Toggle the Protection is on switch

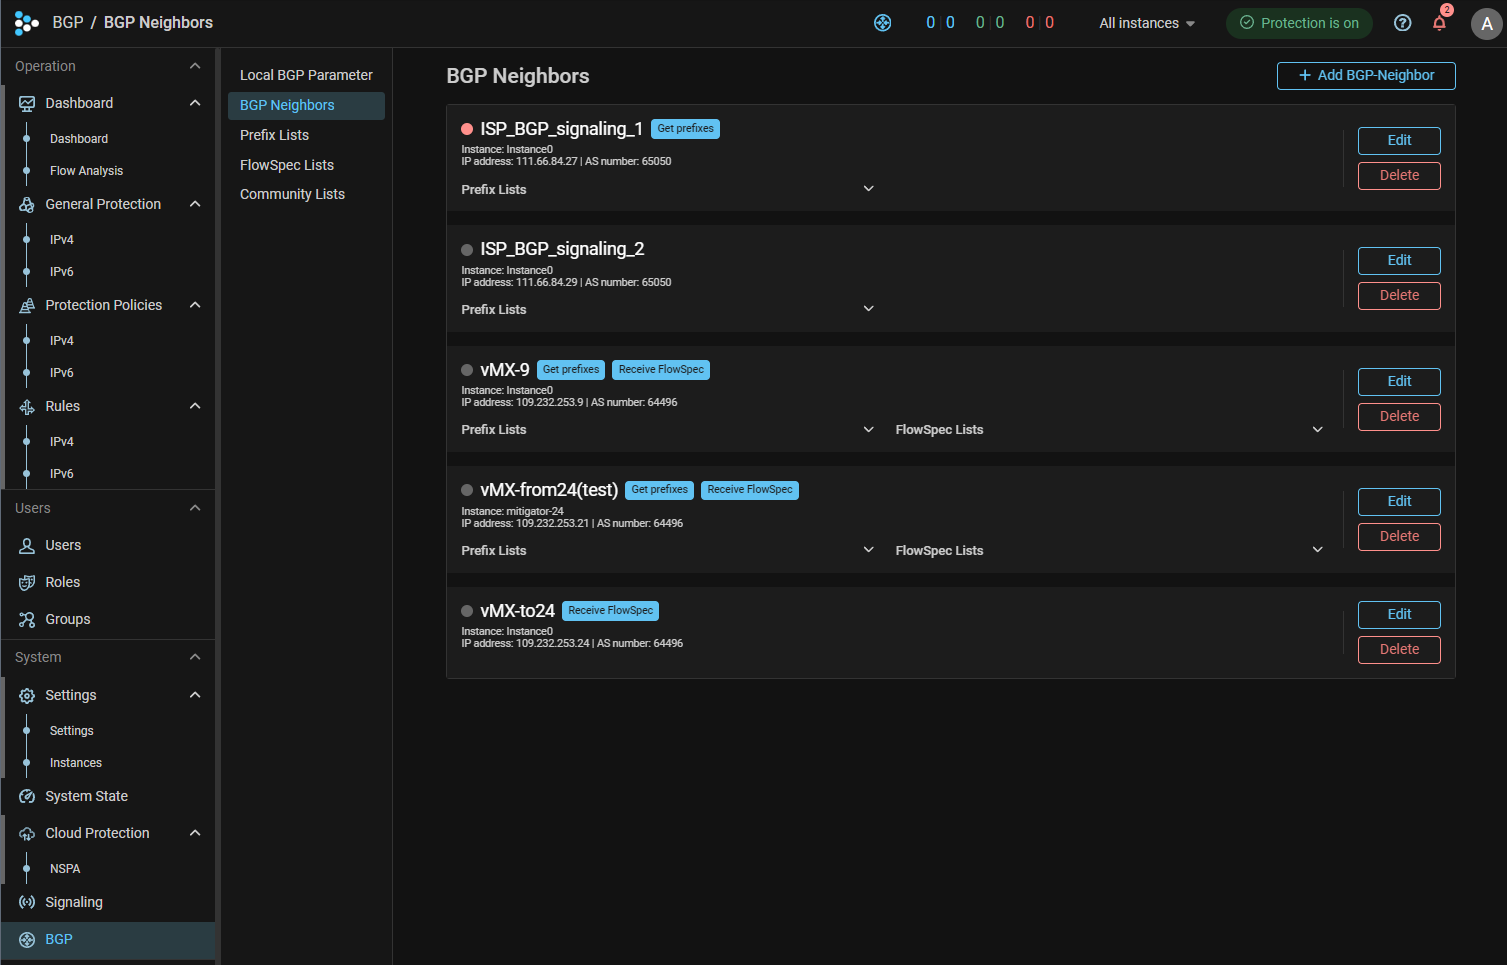pyautogui.click(x=1299, y=23)
